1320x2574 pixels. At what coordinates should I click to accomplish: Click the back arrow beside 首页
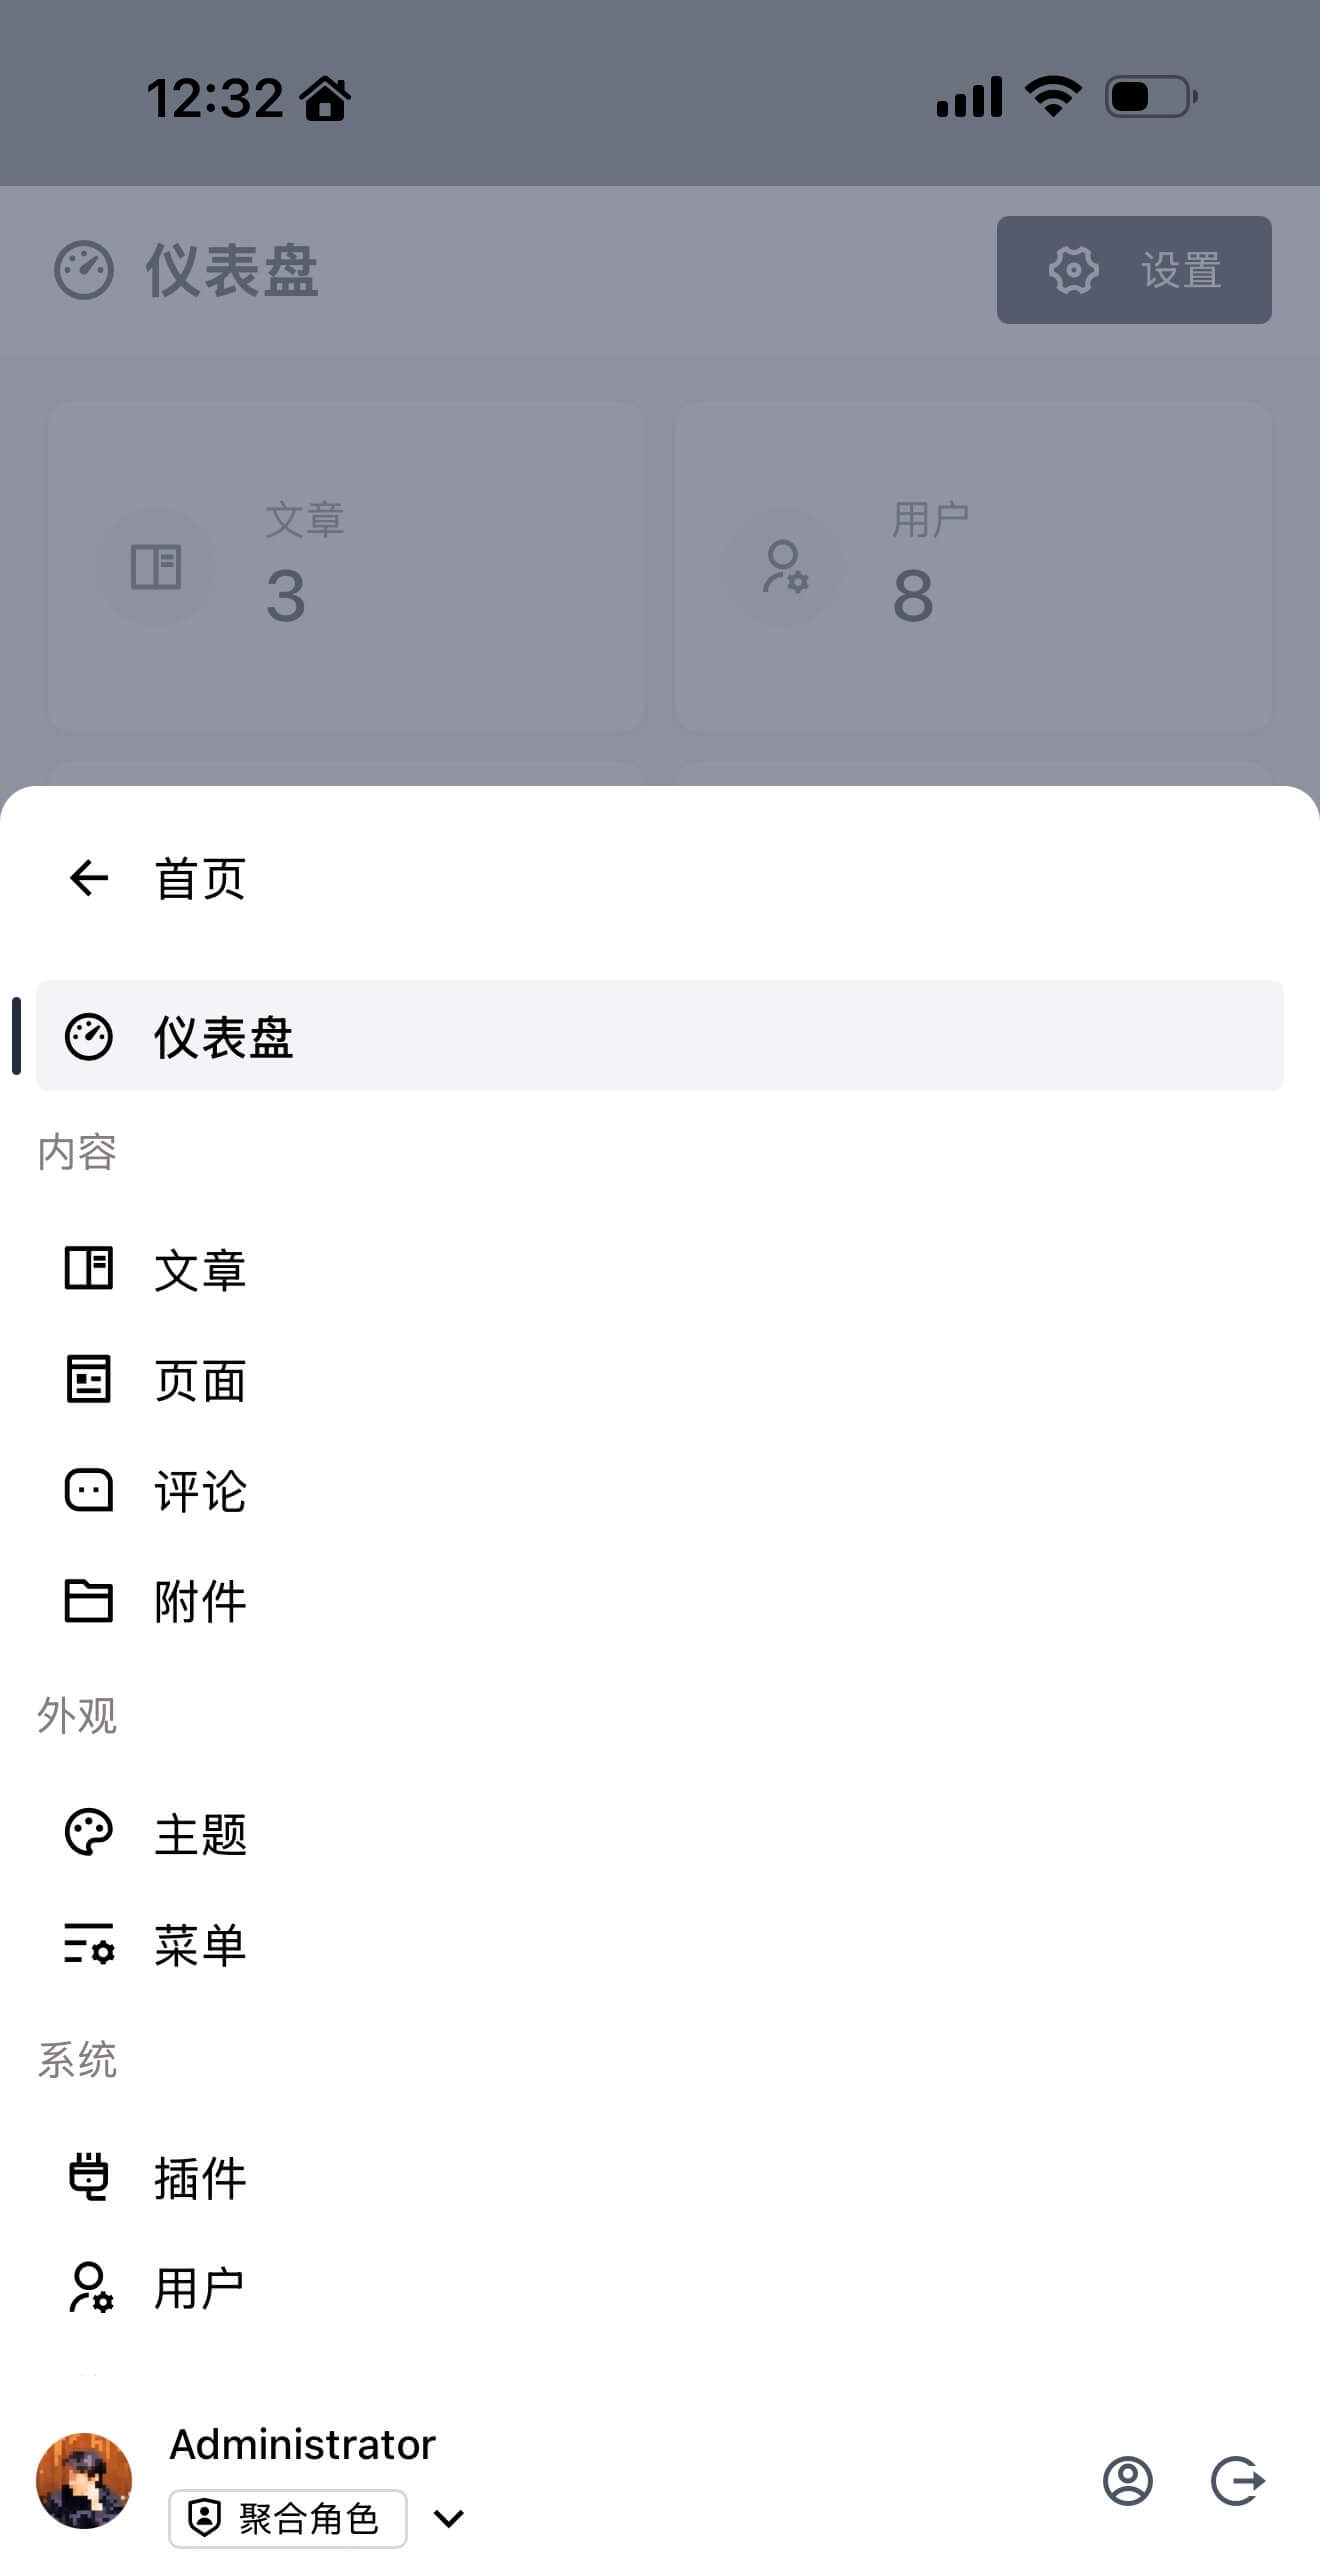pyautogui.click(x=88, y=878)
